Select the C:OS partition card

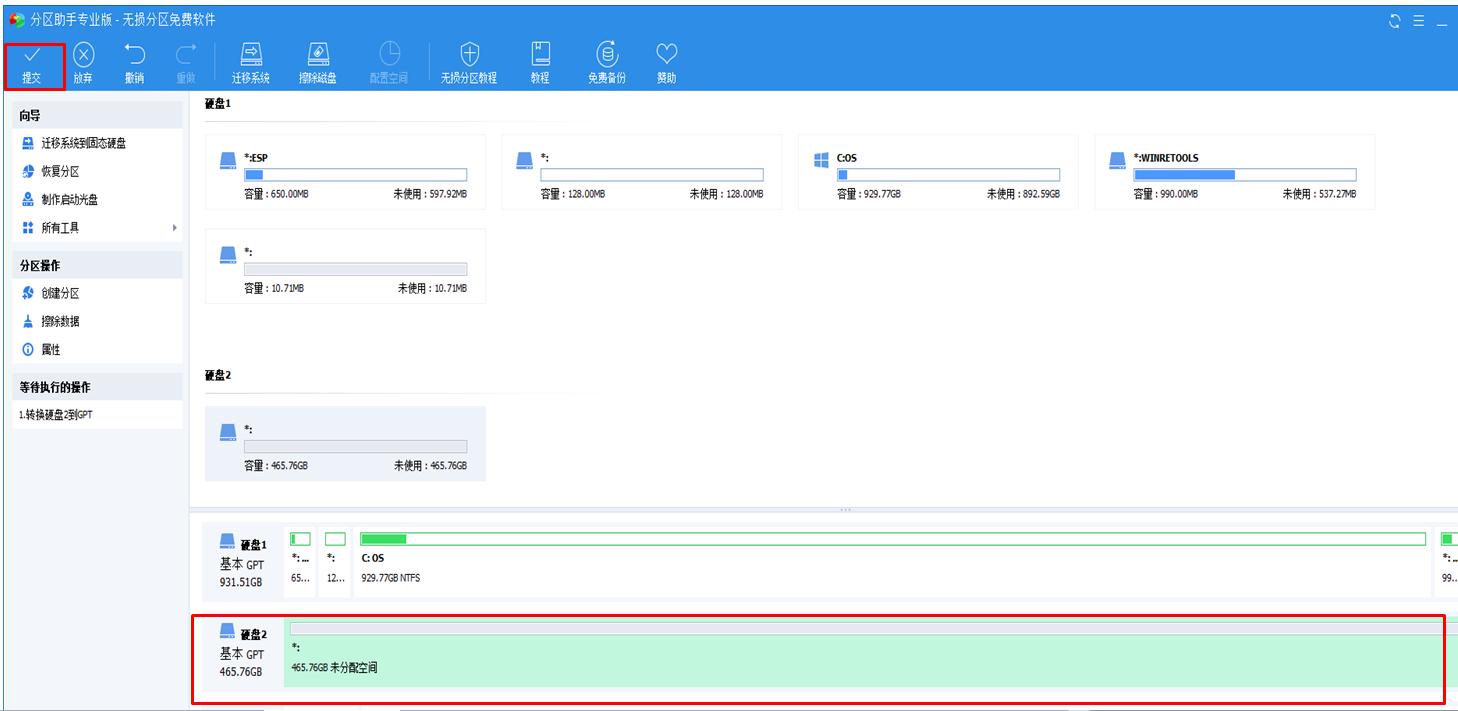pyautogui.click(x=937, y=172)
